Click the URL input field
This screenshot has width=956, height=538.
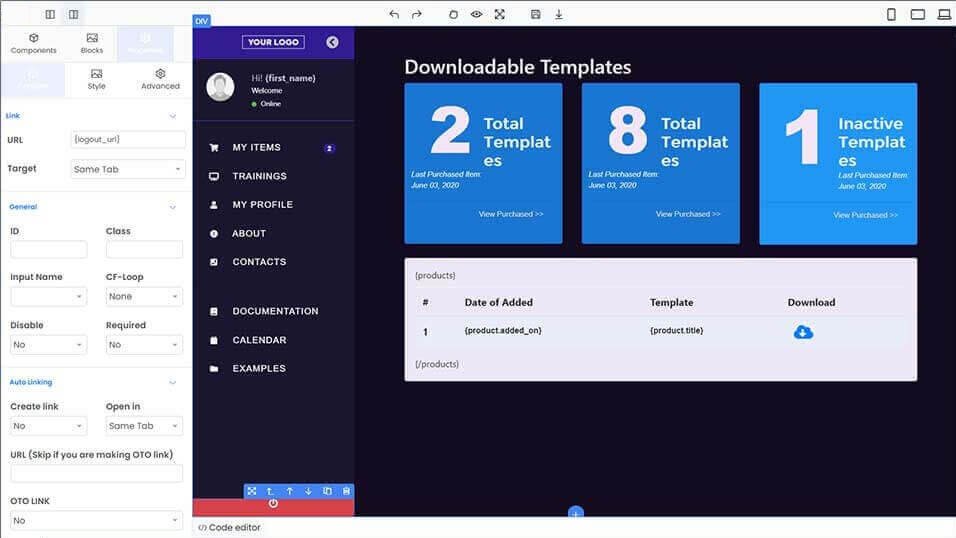(128, 140)
